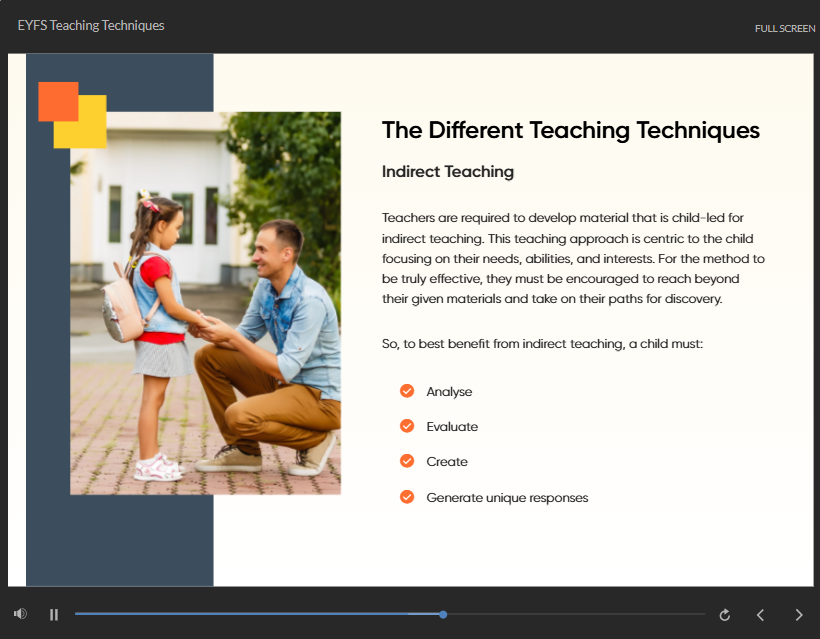820x639 pixels.
Task: Seek to the start of the timeline
Action: (78, 614)
